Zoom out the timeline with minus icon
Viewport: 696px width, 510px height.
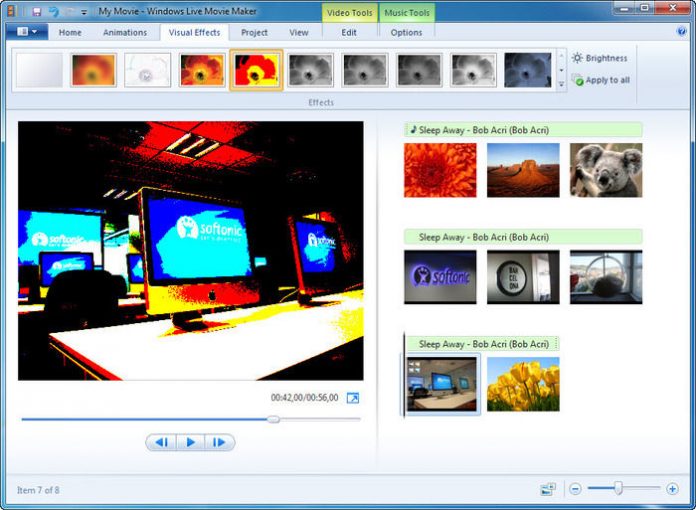pos(575,489)
